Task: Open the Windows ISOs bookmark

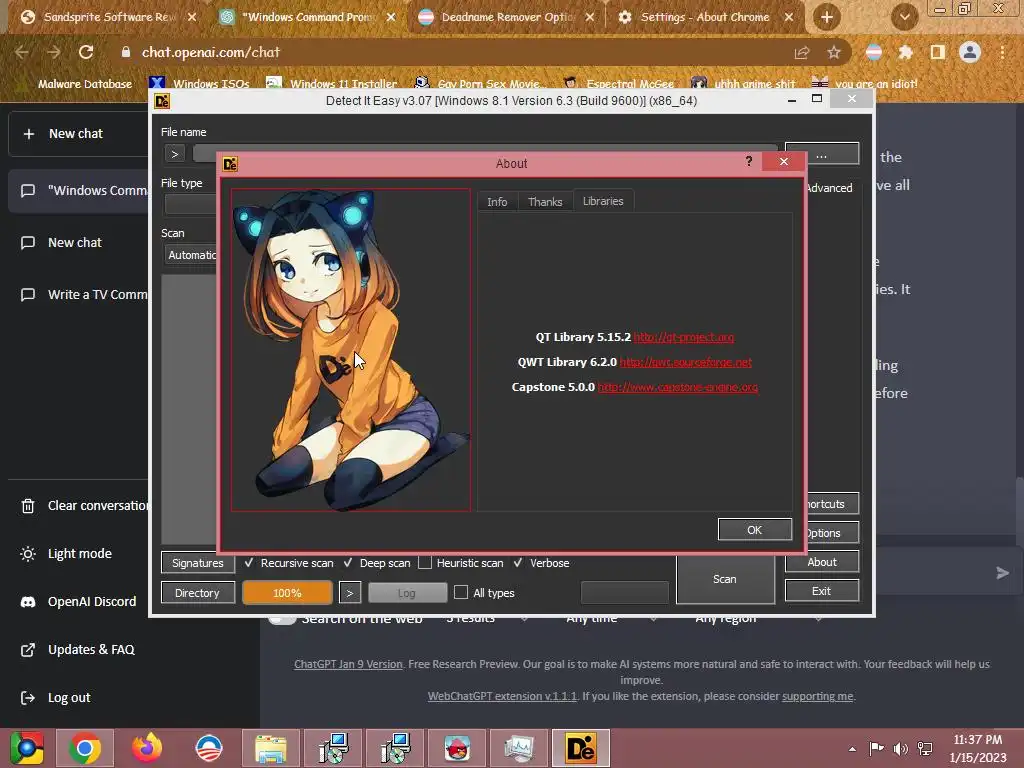Action: click(x=199, y=84)
